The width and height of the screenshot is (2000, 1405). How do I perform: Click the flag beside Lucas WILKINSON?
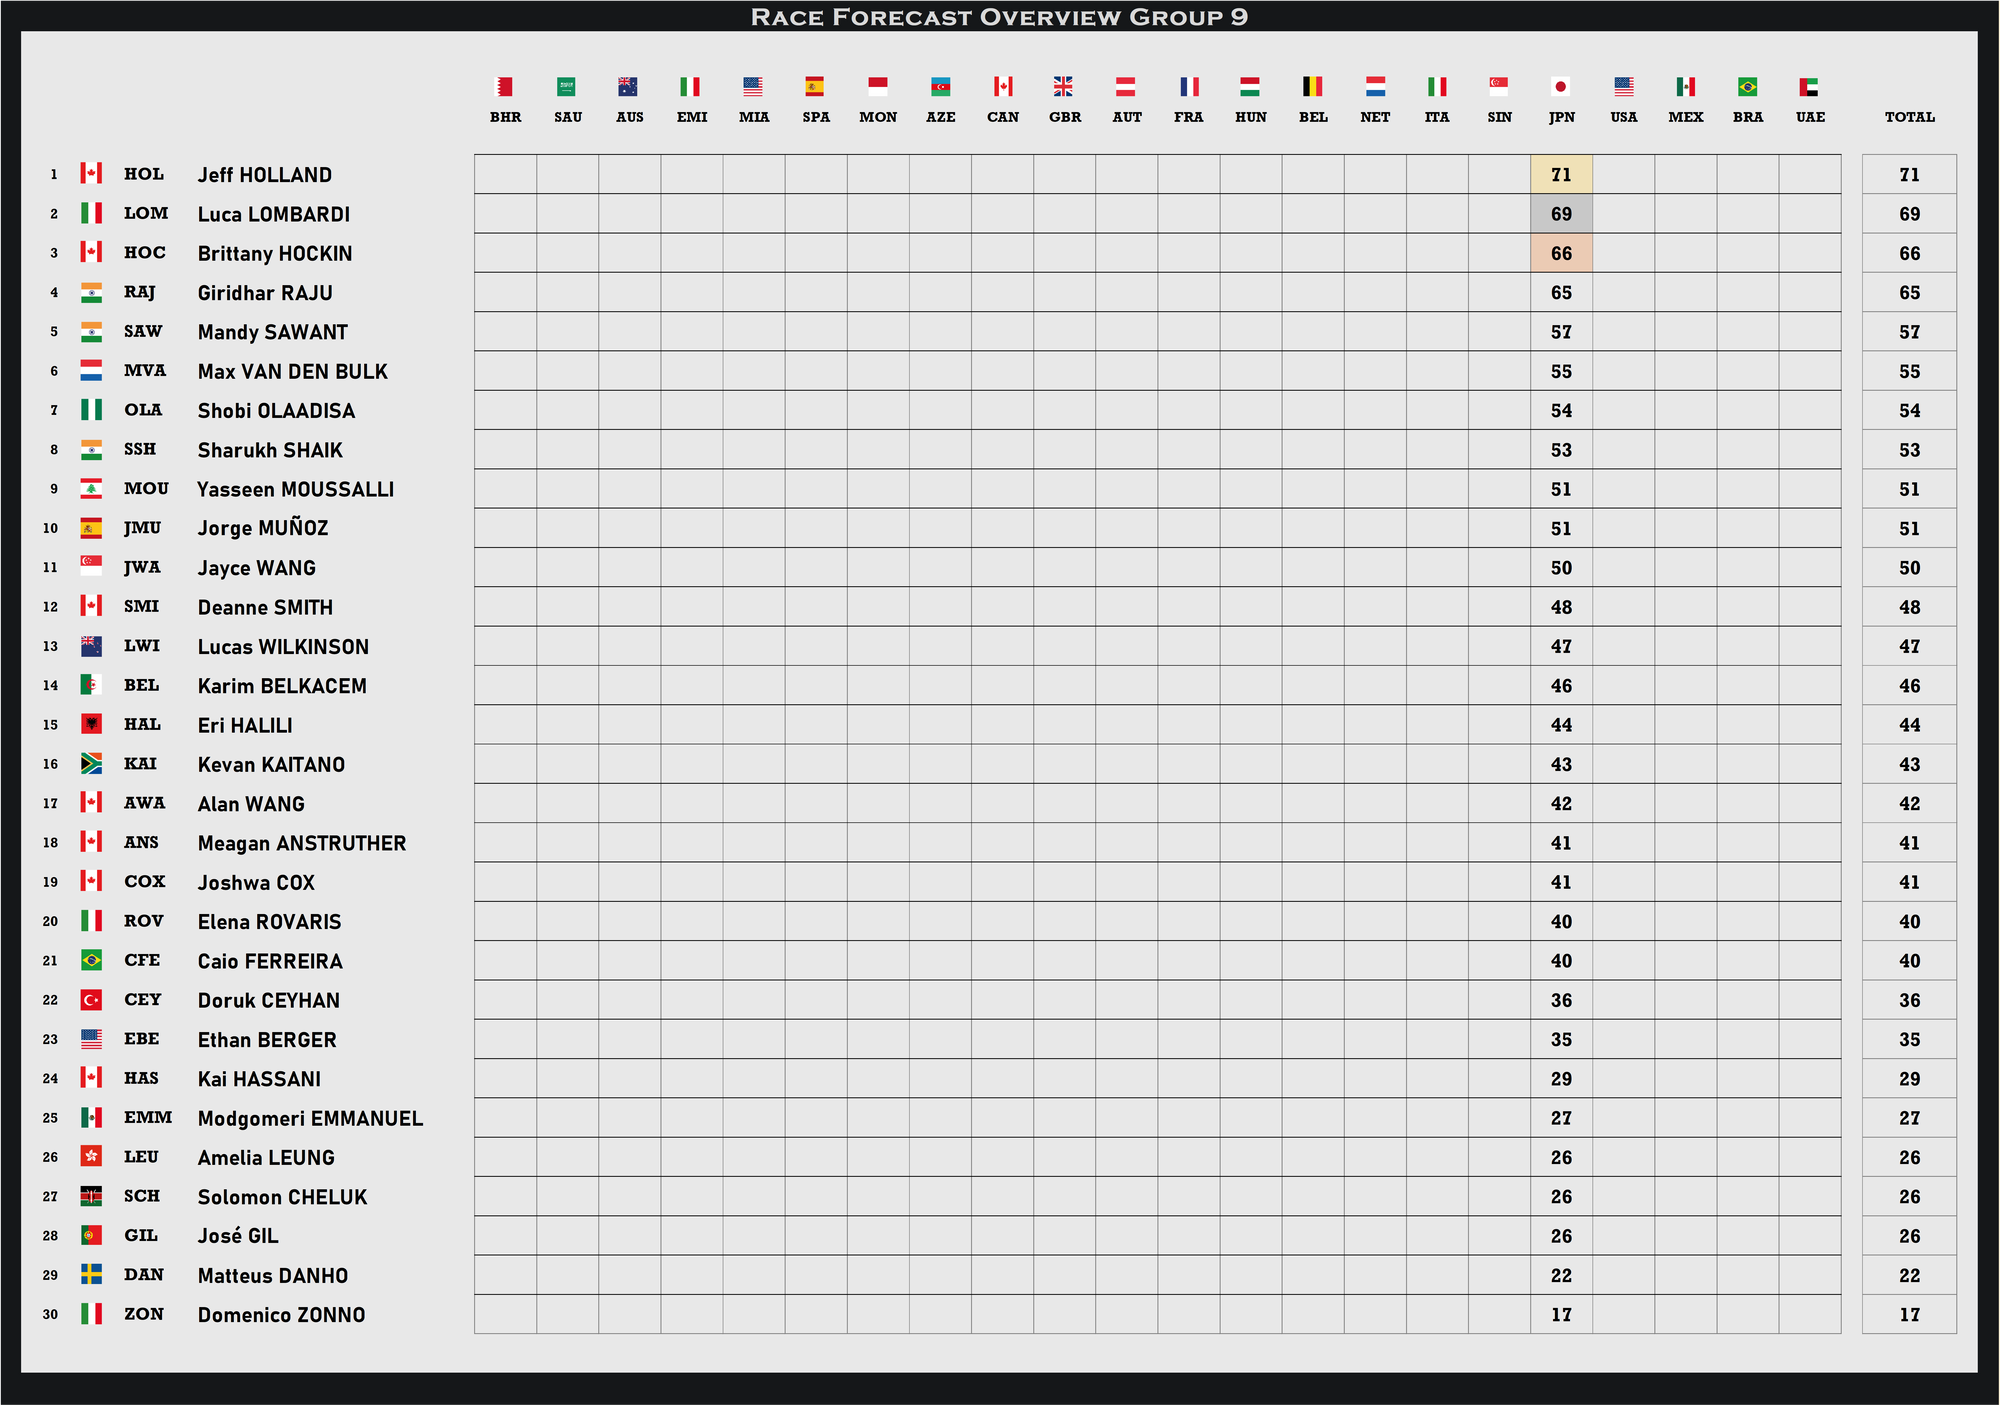point(91,646)
